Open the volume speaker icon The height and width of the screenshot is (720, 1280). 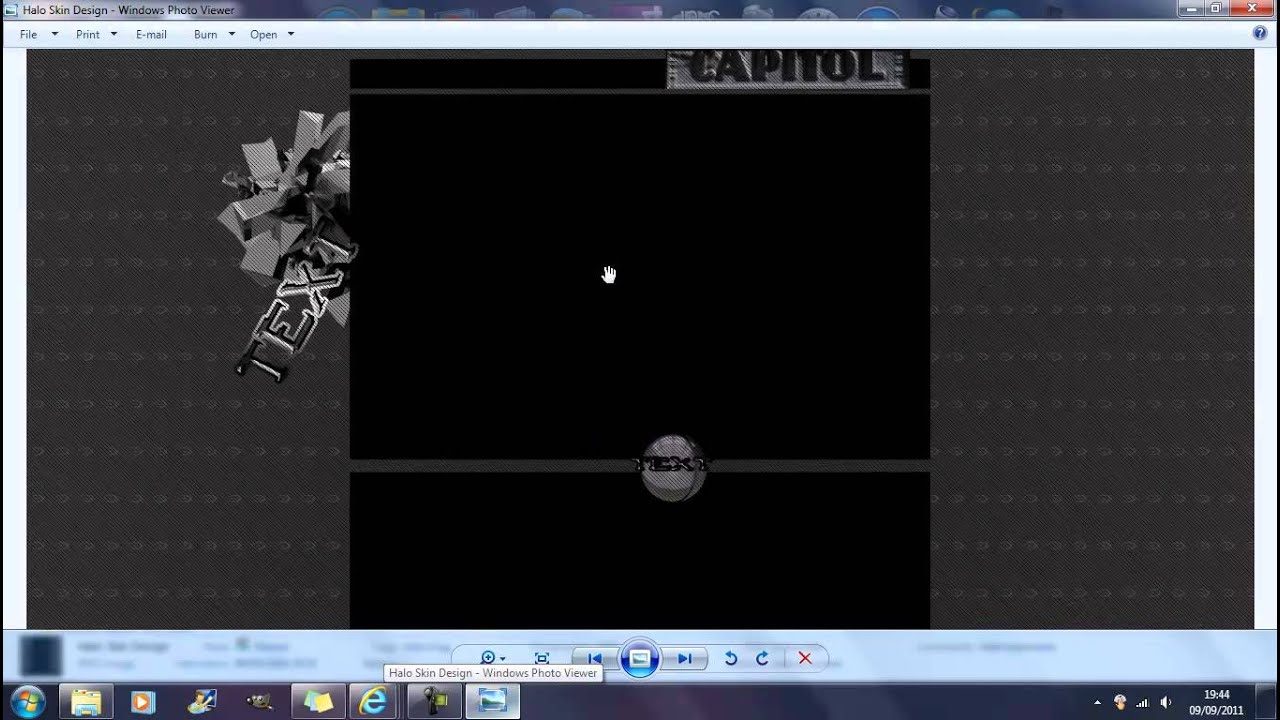(x=1165, y=702)
